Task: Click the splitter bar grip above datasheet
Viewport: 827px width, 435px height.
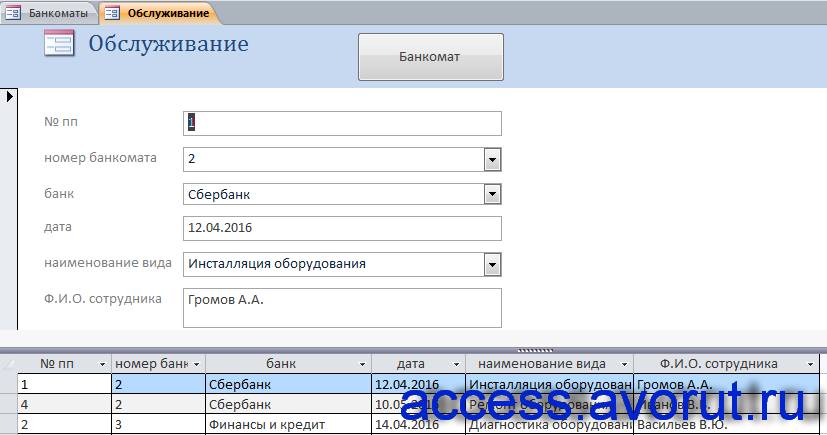Action: click(x=535, y=350)
